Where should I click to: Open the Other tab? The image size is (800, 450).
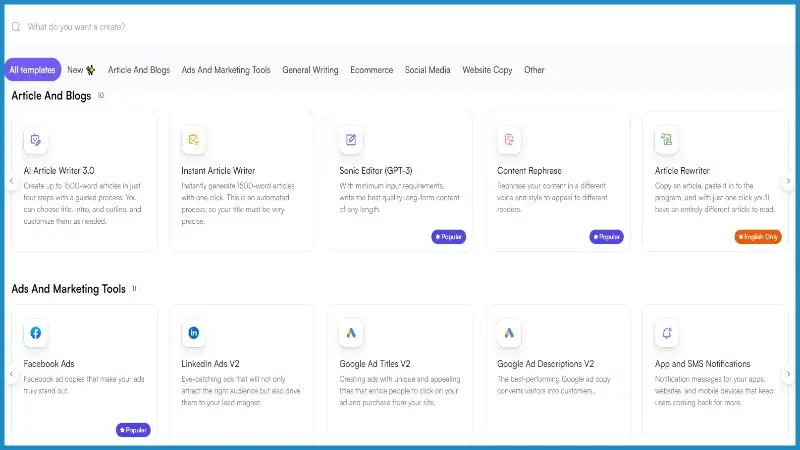point(534,70)
